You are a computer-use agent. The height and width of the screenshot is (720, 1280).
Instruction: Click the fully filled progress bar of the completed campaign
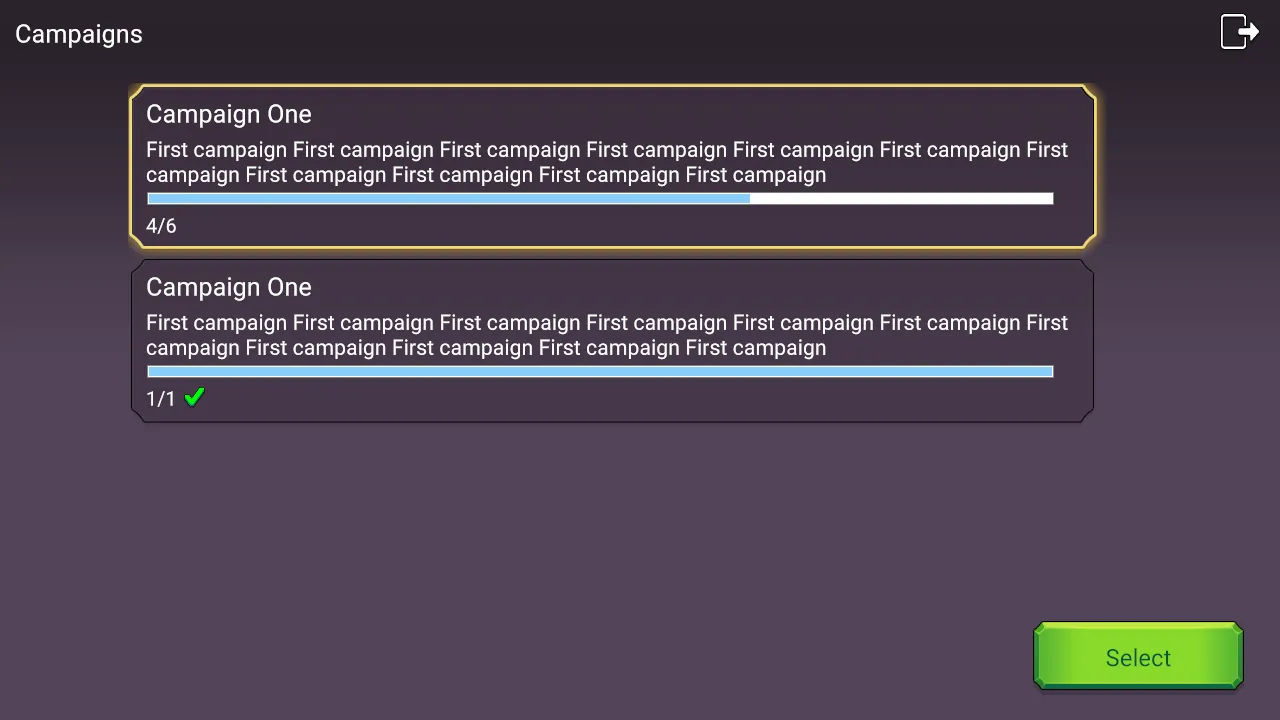[600, 372]
